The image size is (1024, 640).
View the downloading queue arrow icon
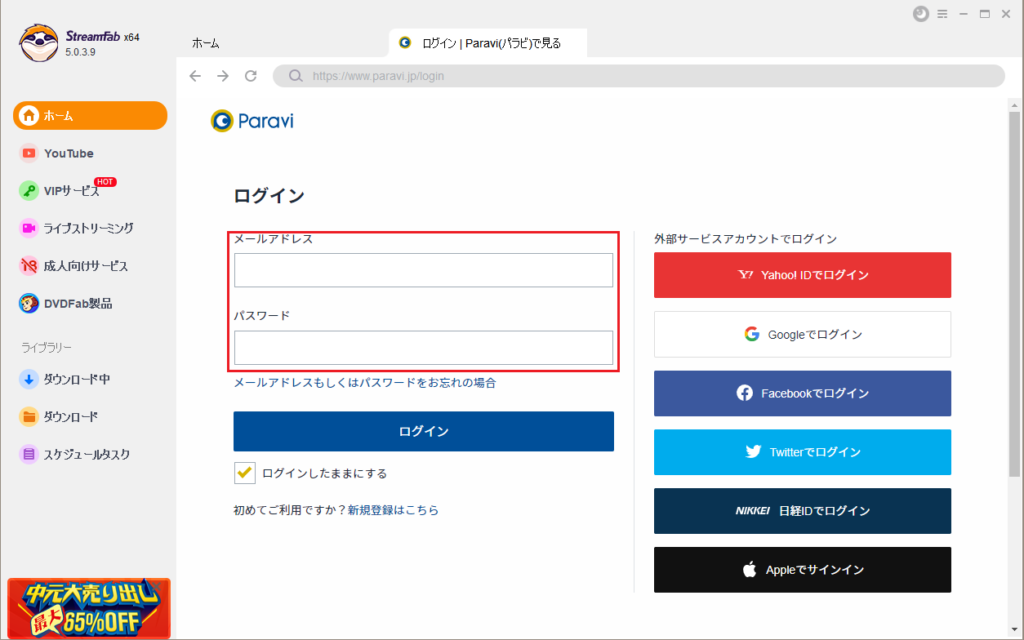tap(29, 379)
